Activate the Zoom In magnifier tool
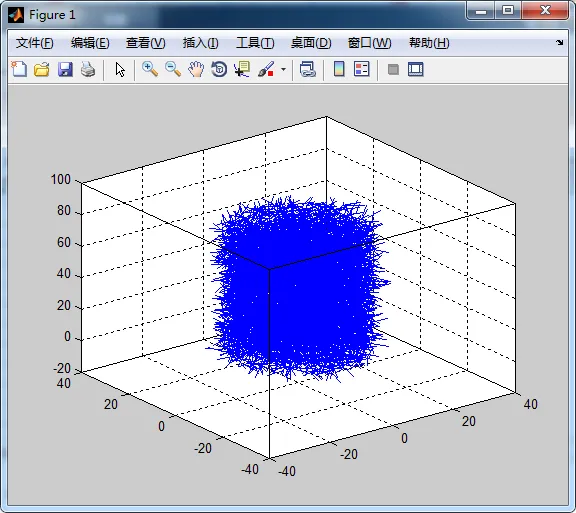The image size is (576, 513). coord(150,69)
